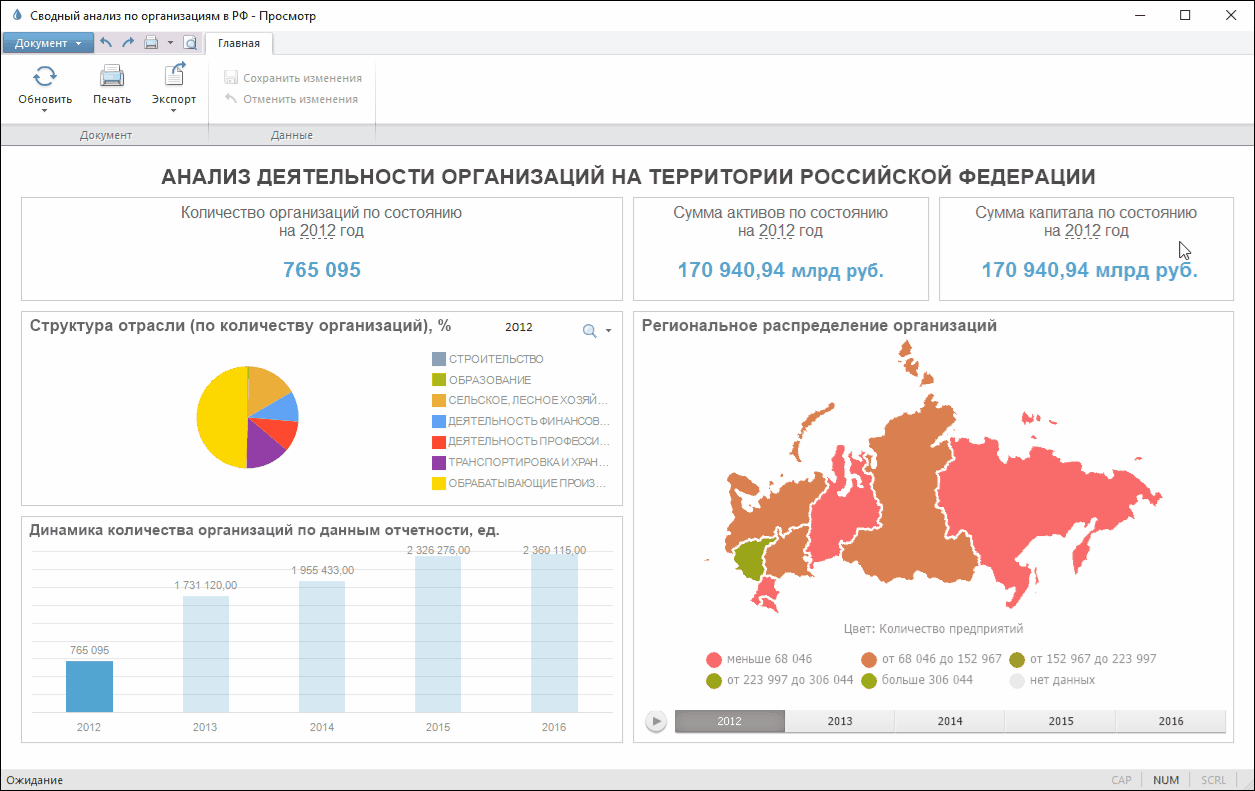Click the underlined 2012 in Сумма капитала card
Image resolution: width=1255 pixels, height=791 pixels.
coord(1083,231)
